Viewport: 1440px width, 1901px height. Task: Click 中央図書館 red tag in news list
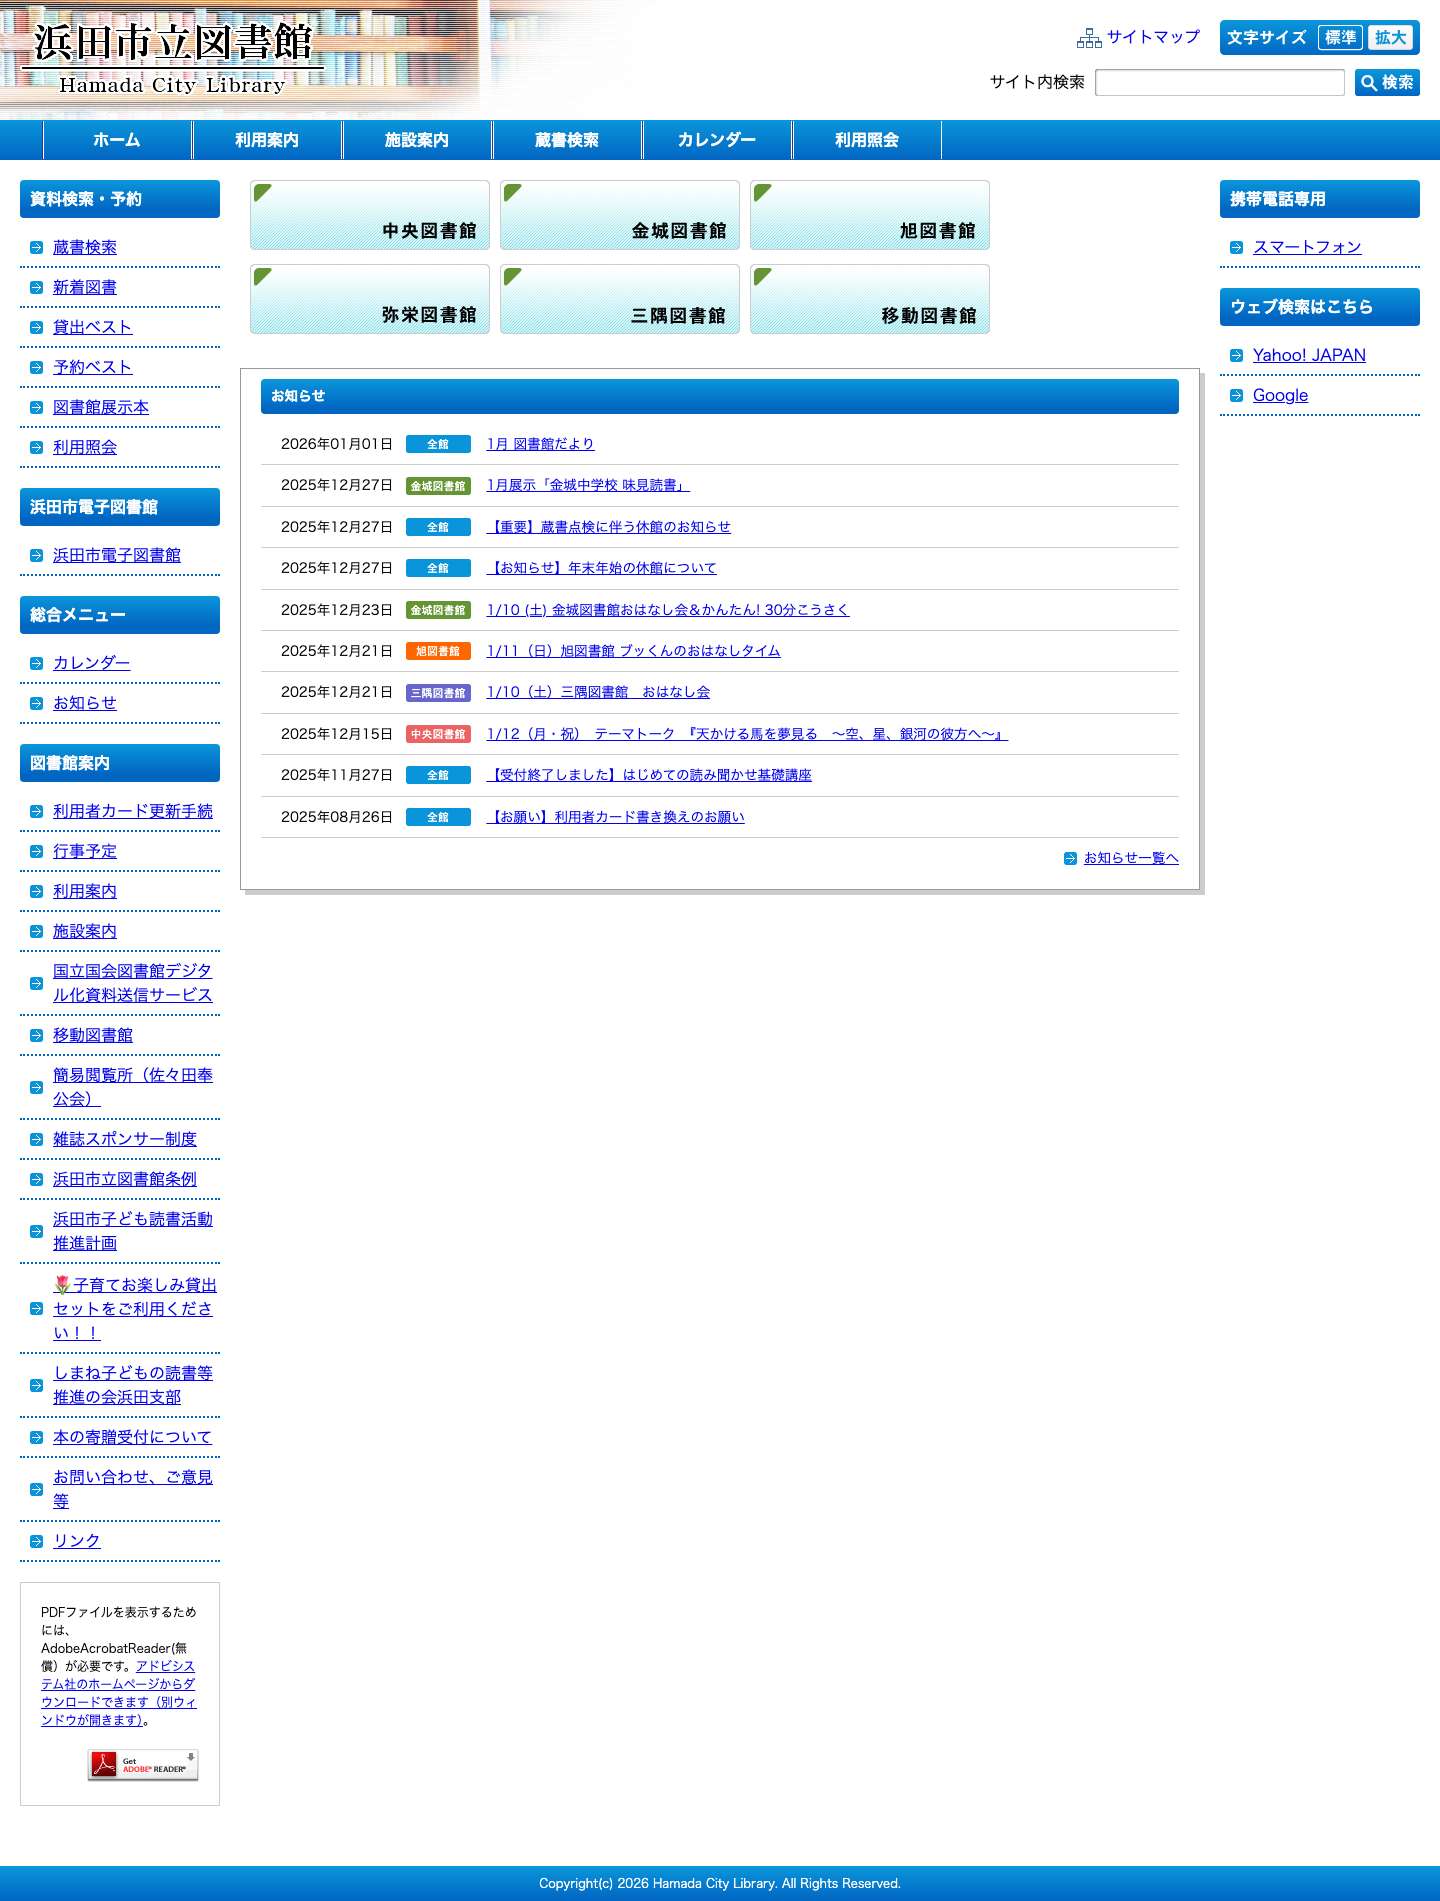(438, 734)
